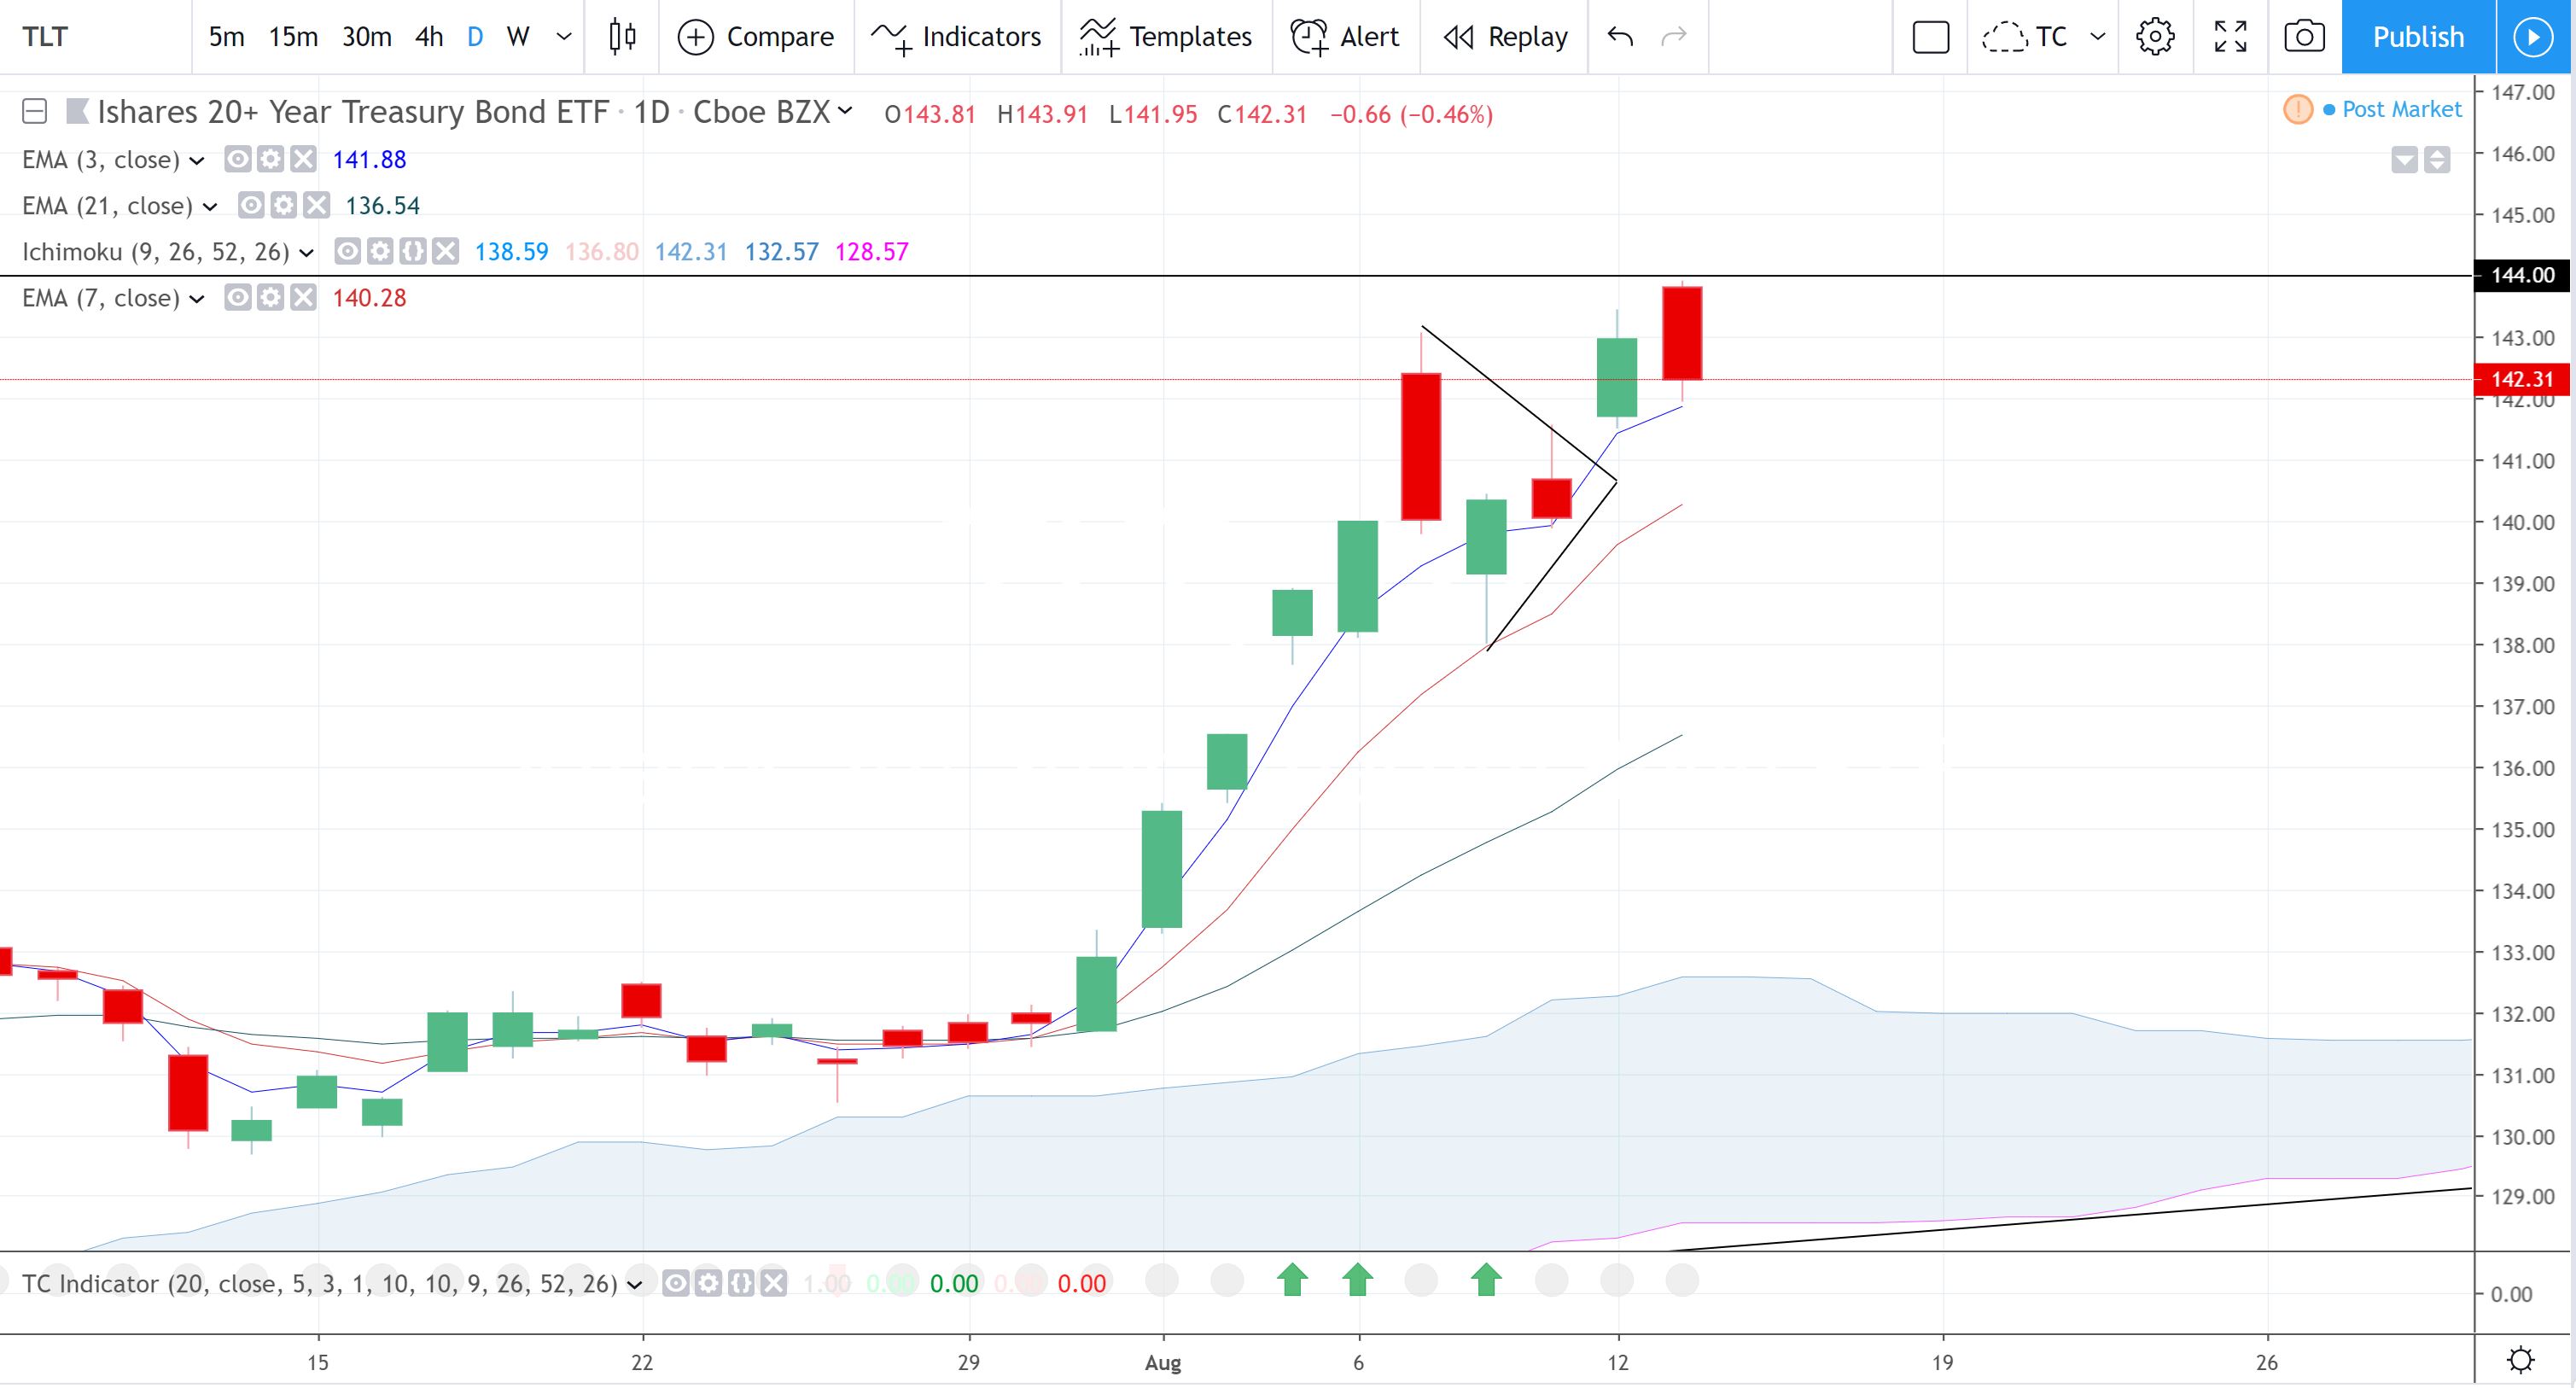Open settings for TC Indicator
Image resolution: width=2576 pixels, height=1388 pixels.
(708, 1283)
